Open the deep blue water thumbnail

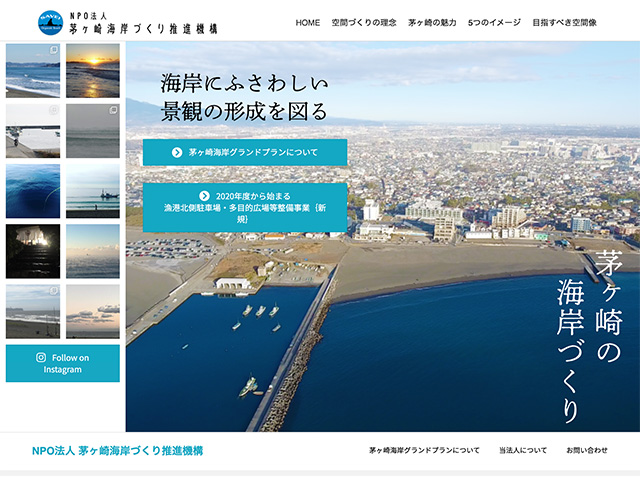click(x=33, y=191)
